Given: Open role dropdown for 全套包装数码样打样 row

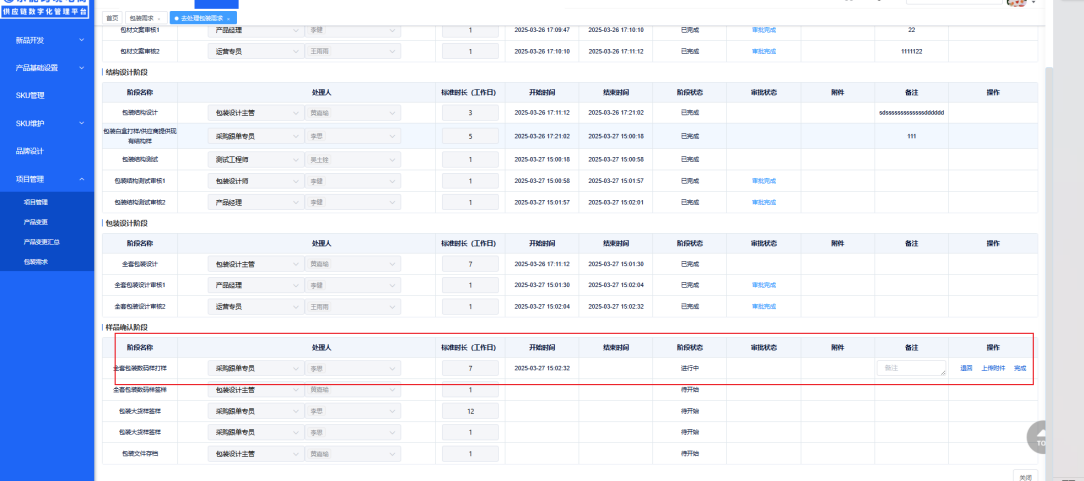Looking at the screenshot, I should [254, 368].
